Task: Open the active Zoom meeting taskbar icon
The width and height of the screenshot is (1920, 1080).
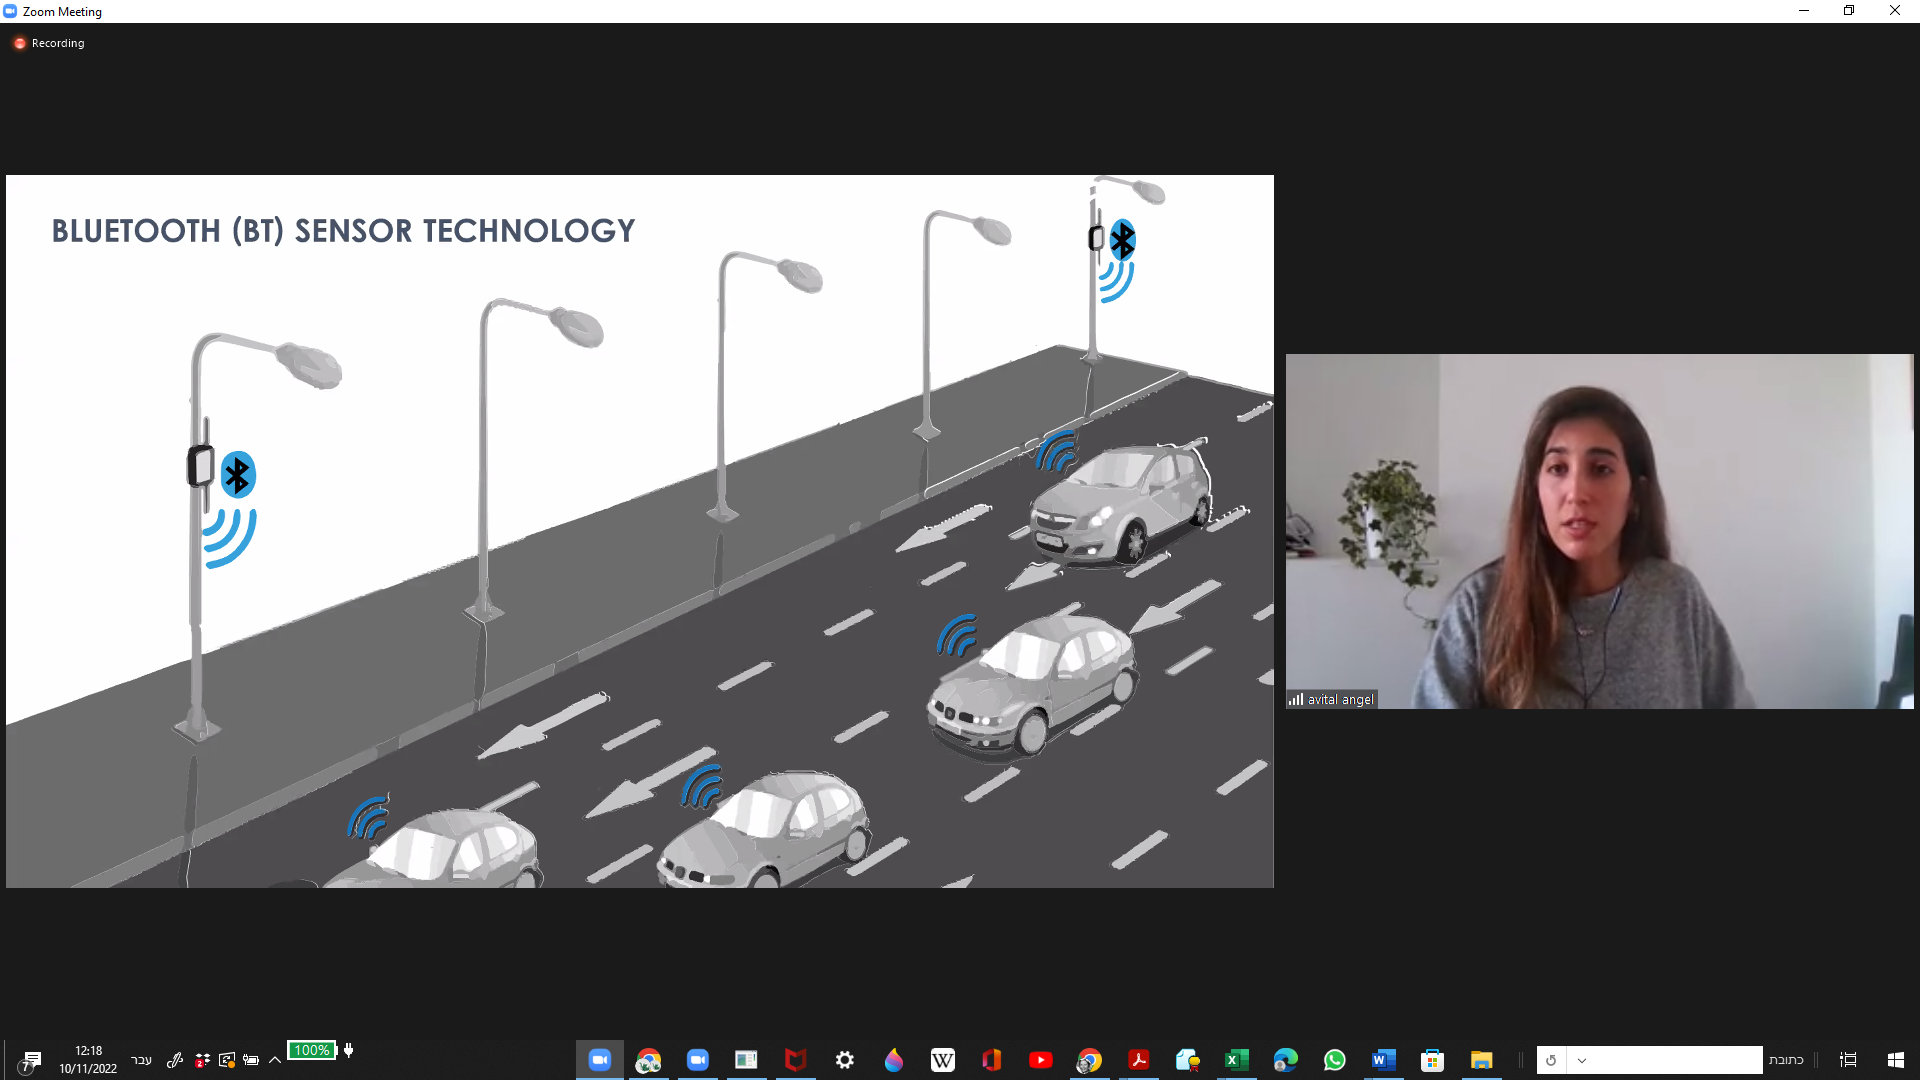Action: [x=599, y=1060]
